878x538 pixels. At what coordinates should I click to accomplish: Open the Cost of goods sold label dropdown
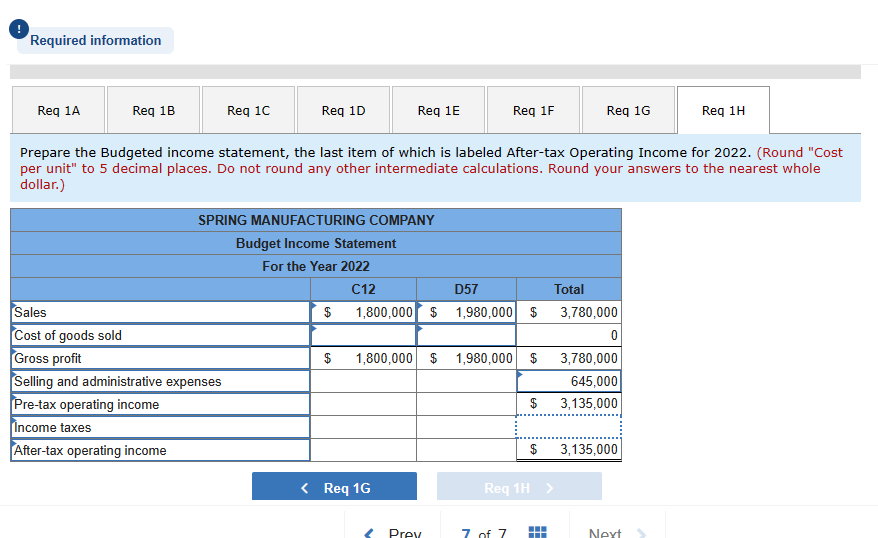point(160,335)
